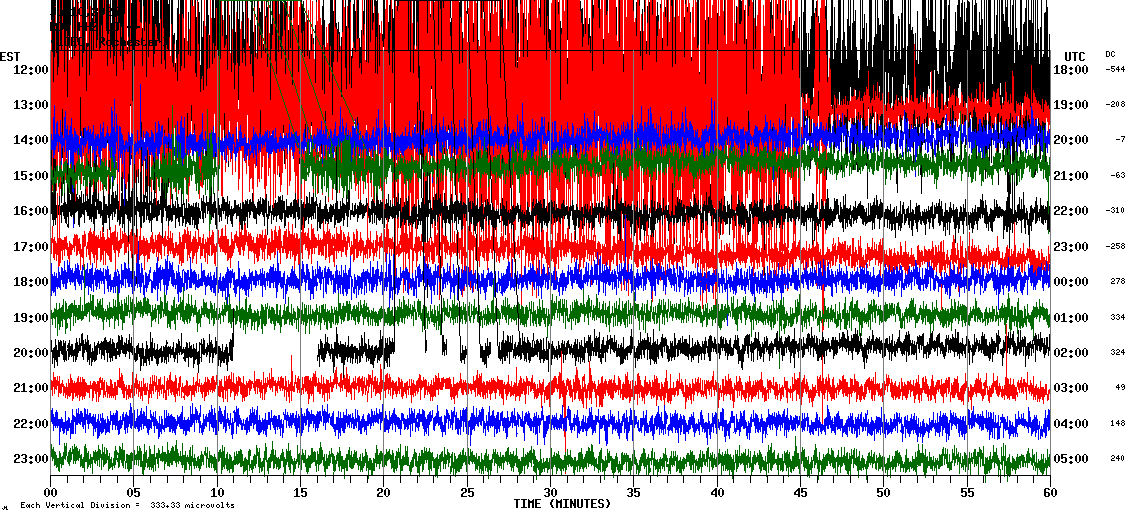1130x519 pixels.
Task: Click the vertical division microvolts caption
Action: coord(127,506)
